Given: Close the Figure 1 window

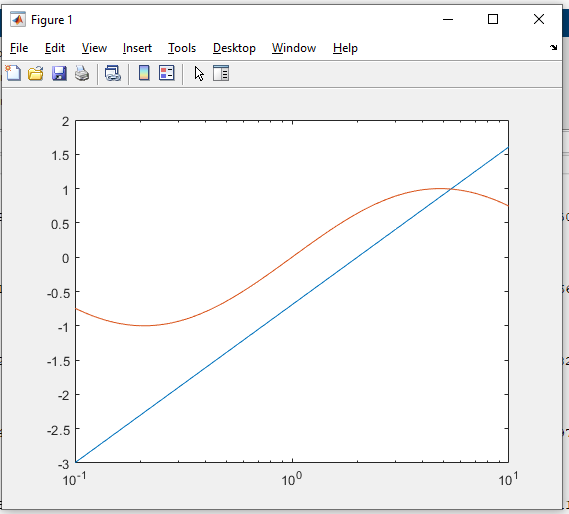Looking at the screenshot, I should 539,19.
